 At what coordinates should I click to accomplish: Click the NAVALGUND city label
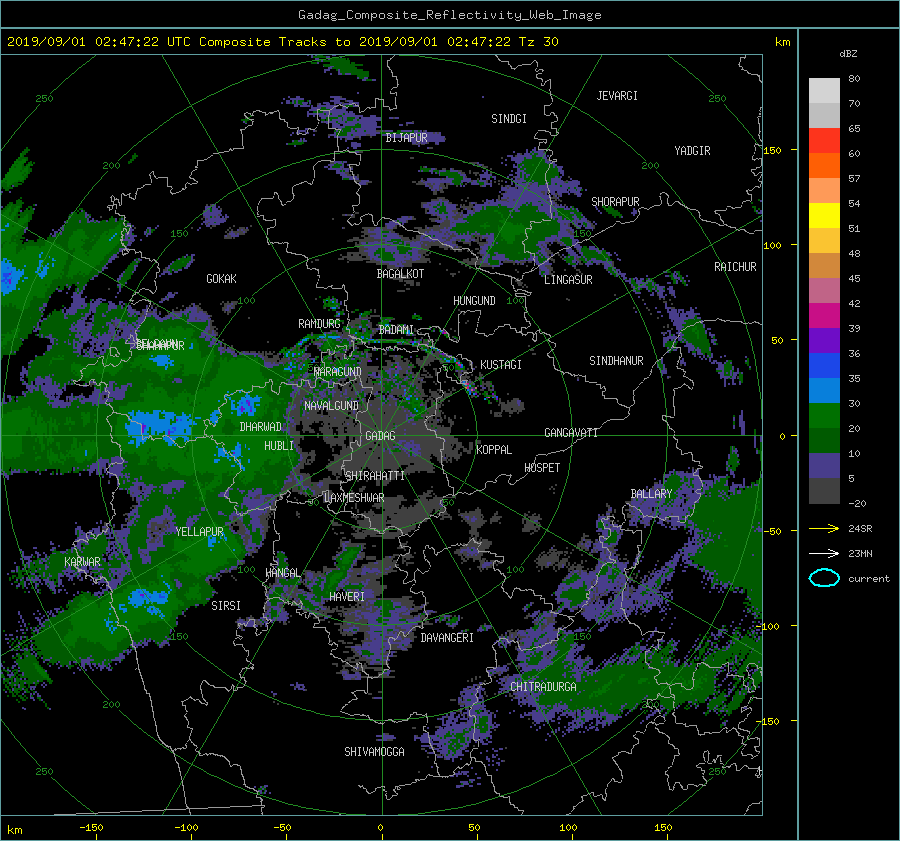[331, 406]
